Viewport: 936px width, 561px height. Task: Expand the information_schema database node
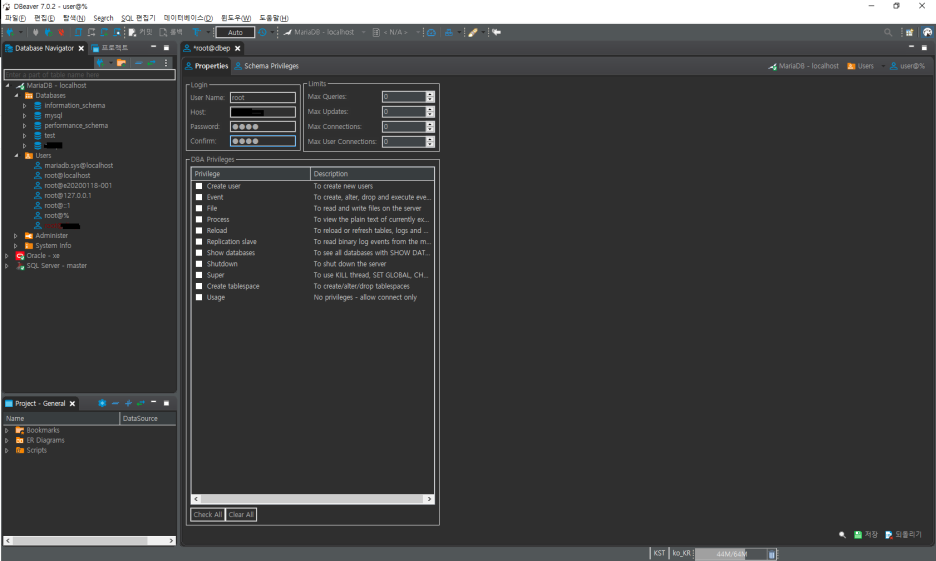click(24, 106)
